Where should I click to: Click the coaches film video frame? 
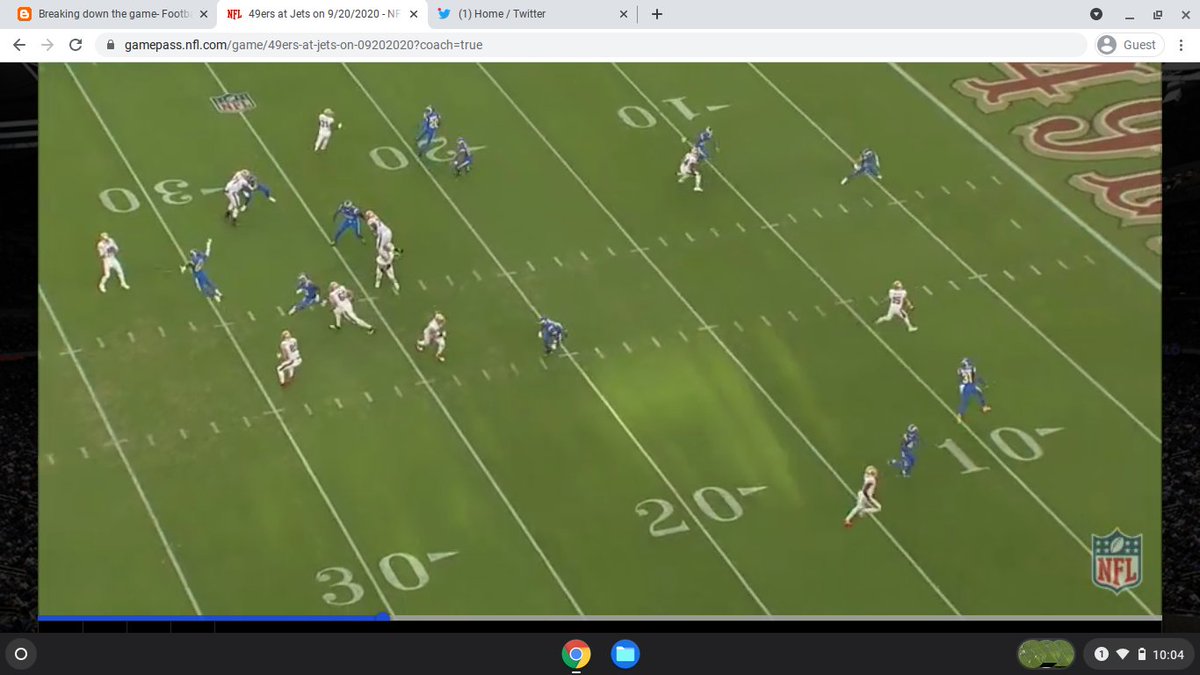tap(600, 340)
